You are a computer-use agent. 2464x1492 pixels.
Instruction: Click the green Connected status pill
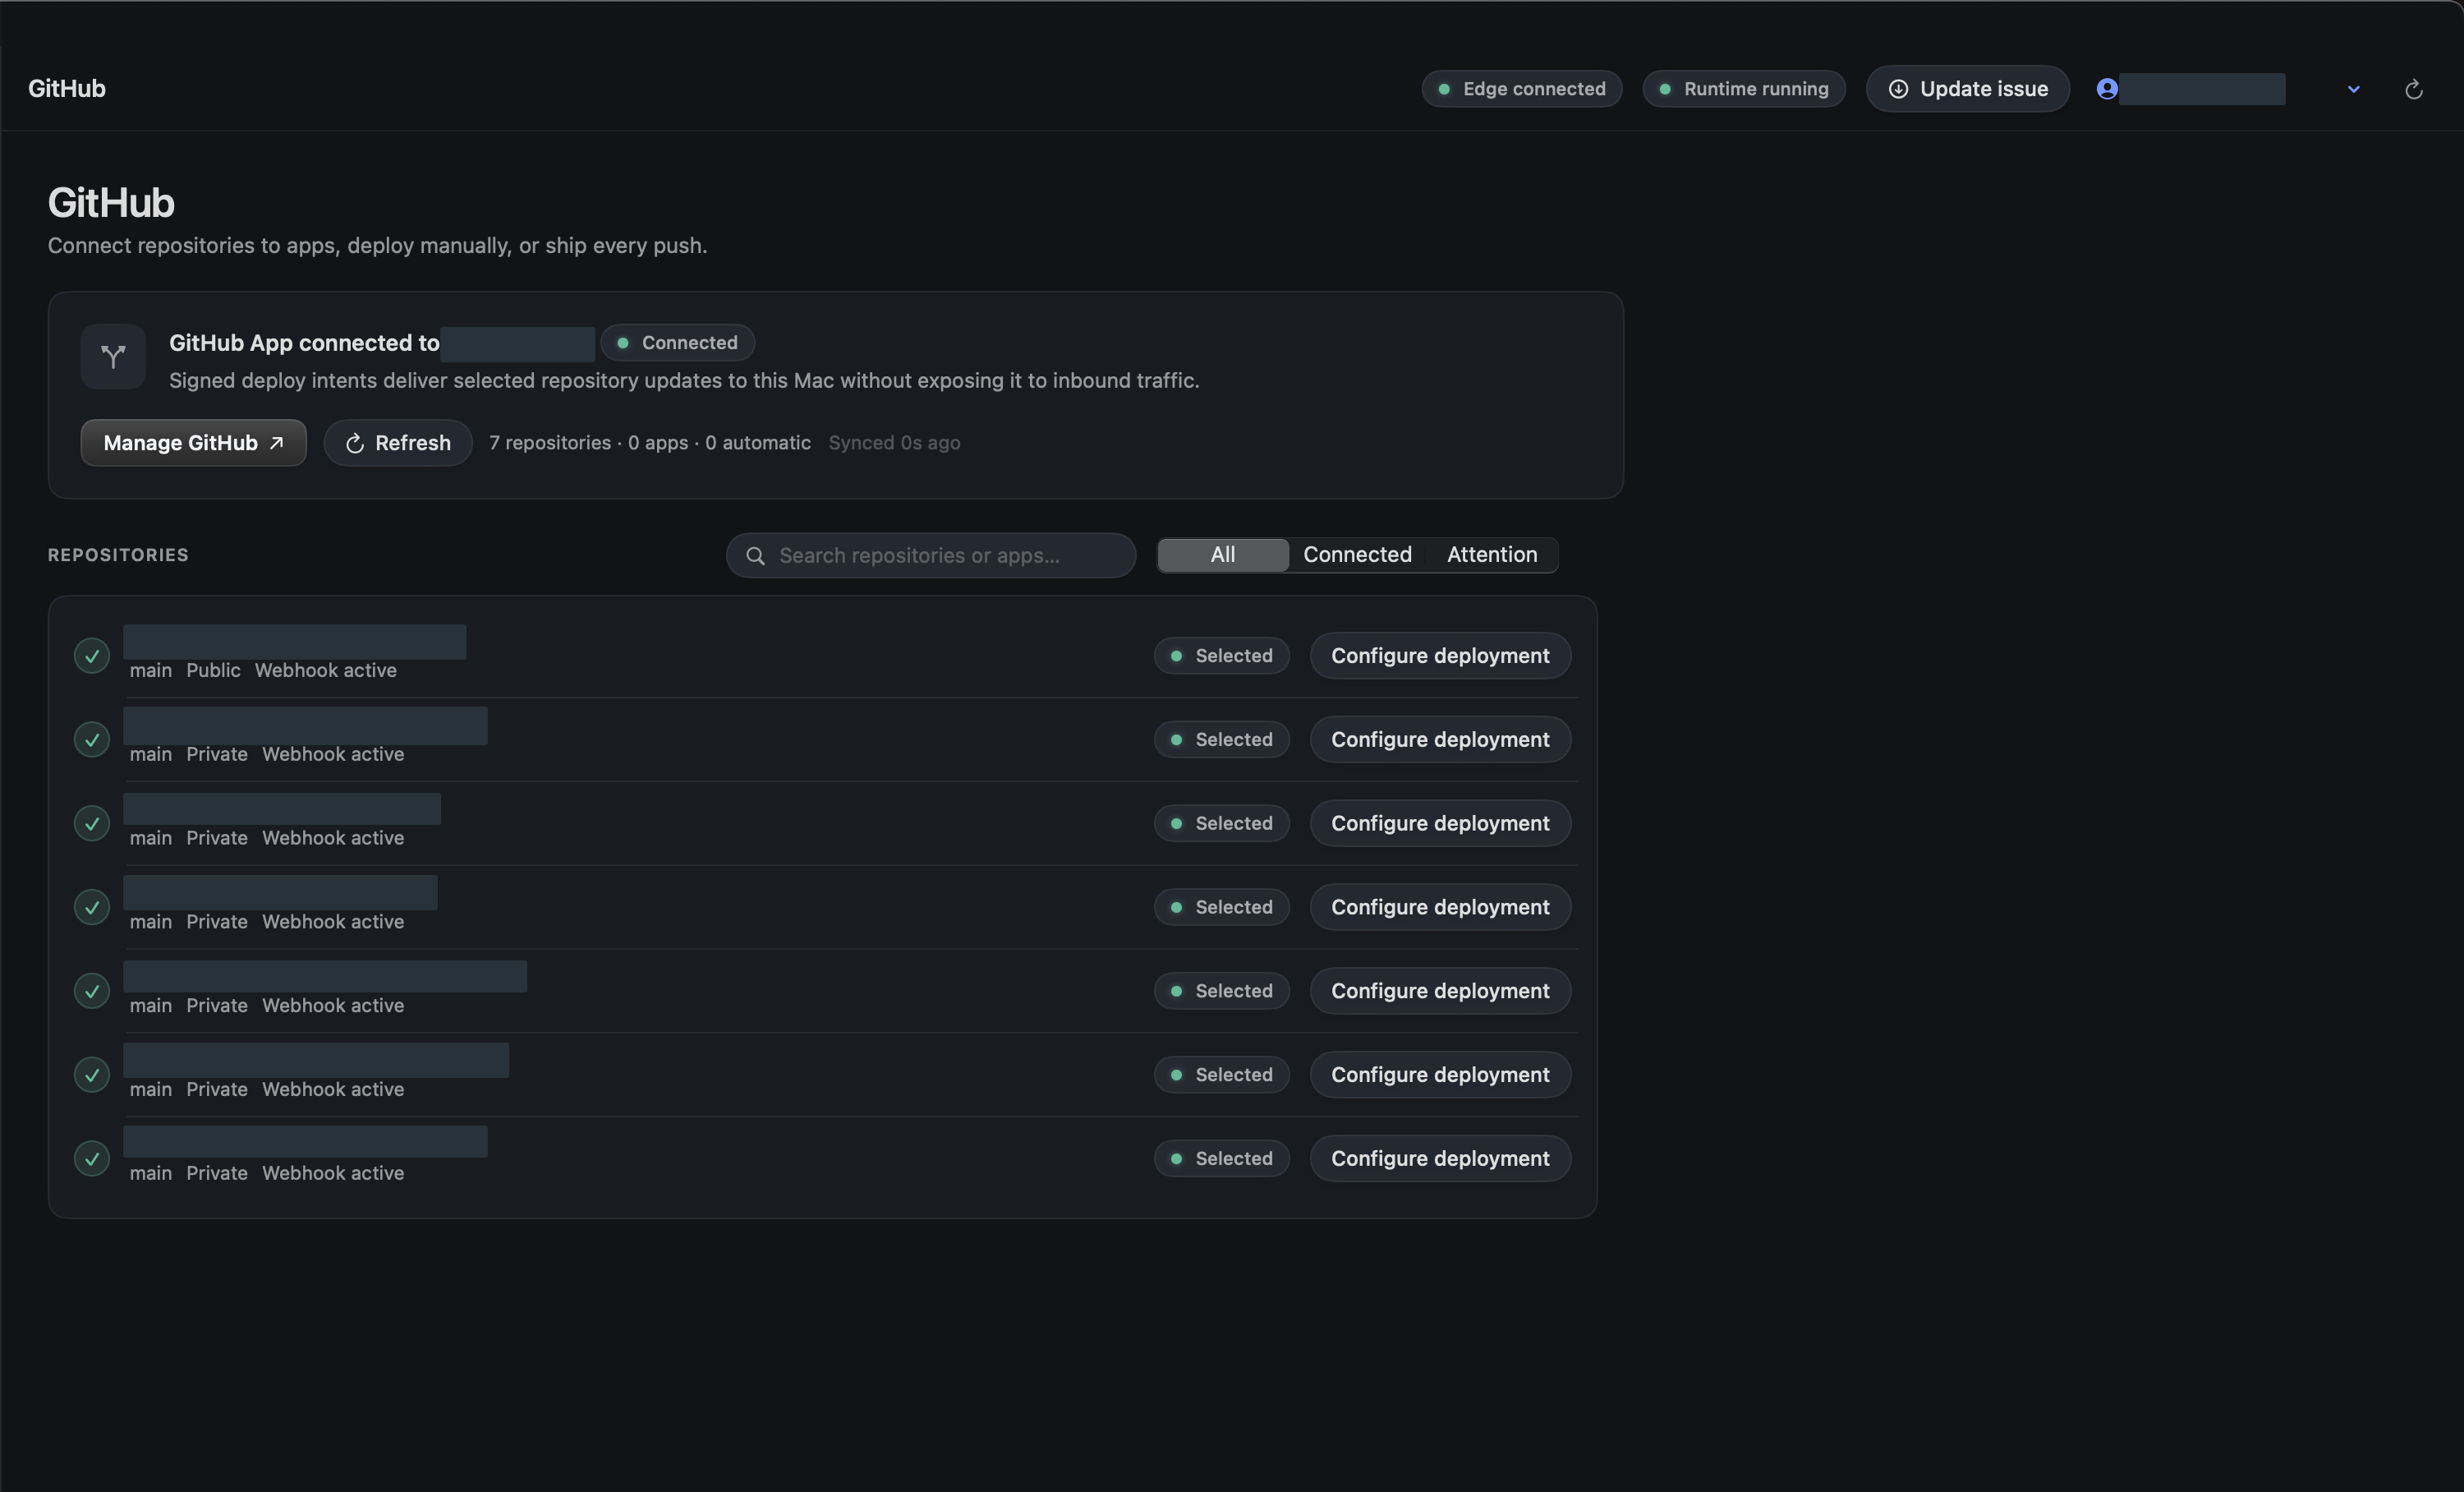[677, 343]
